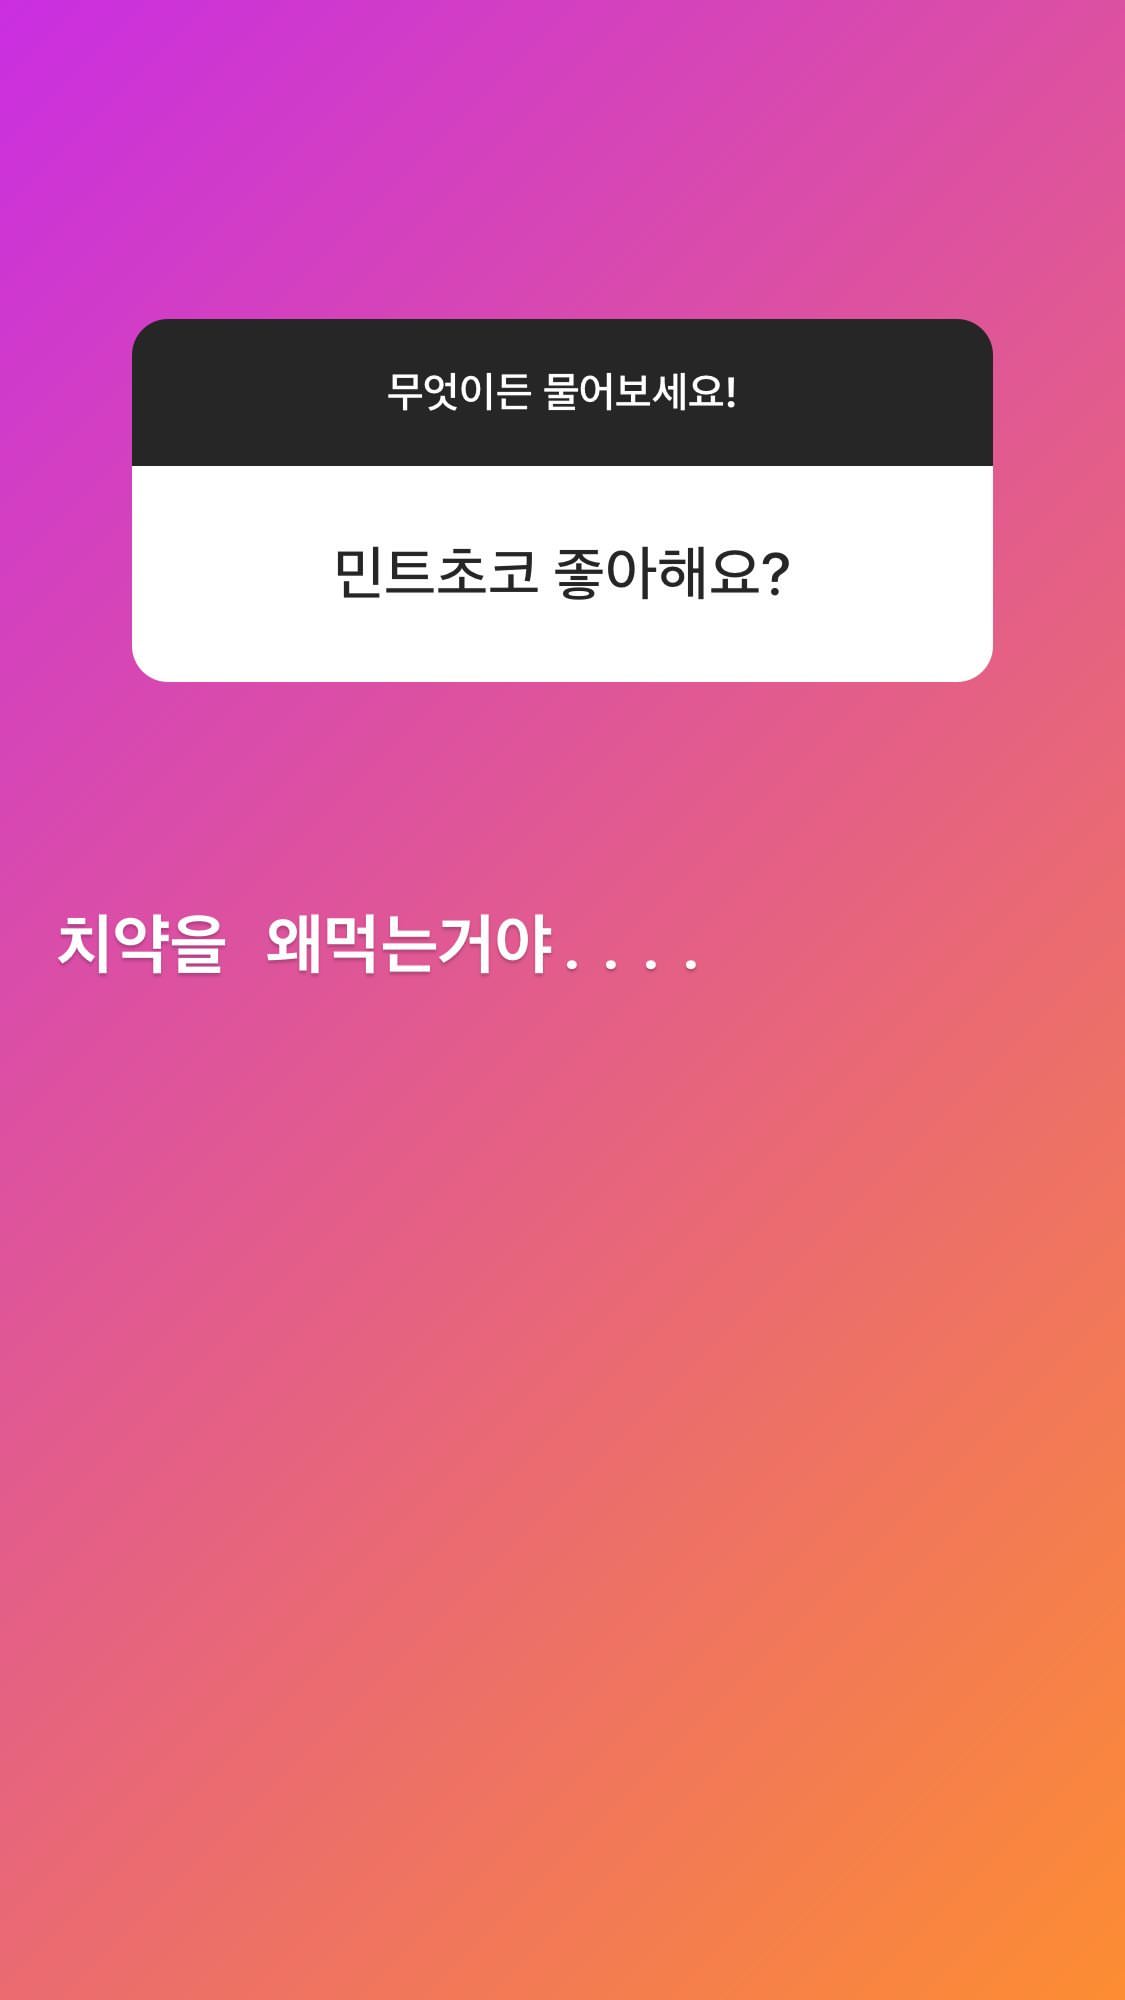Tap the caption '치약을 왜먹는거야'

click(305, 944)
